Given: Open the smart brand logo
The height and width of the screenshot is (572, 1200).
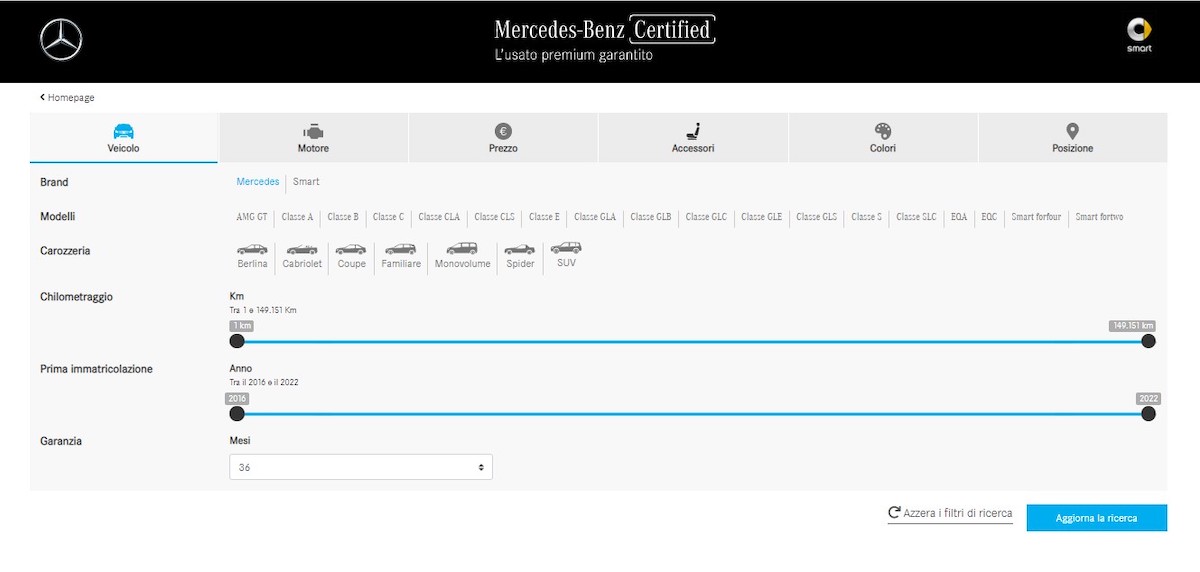Looking at the screenshot, I should pyautogui.click(x=1139, y=35).
